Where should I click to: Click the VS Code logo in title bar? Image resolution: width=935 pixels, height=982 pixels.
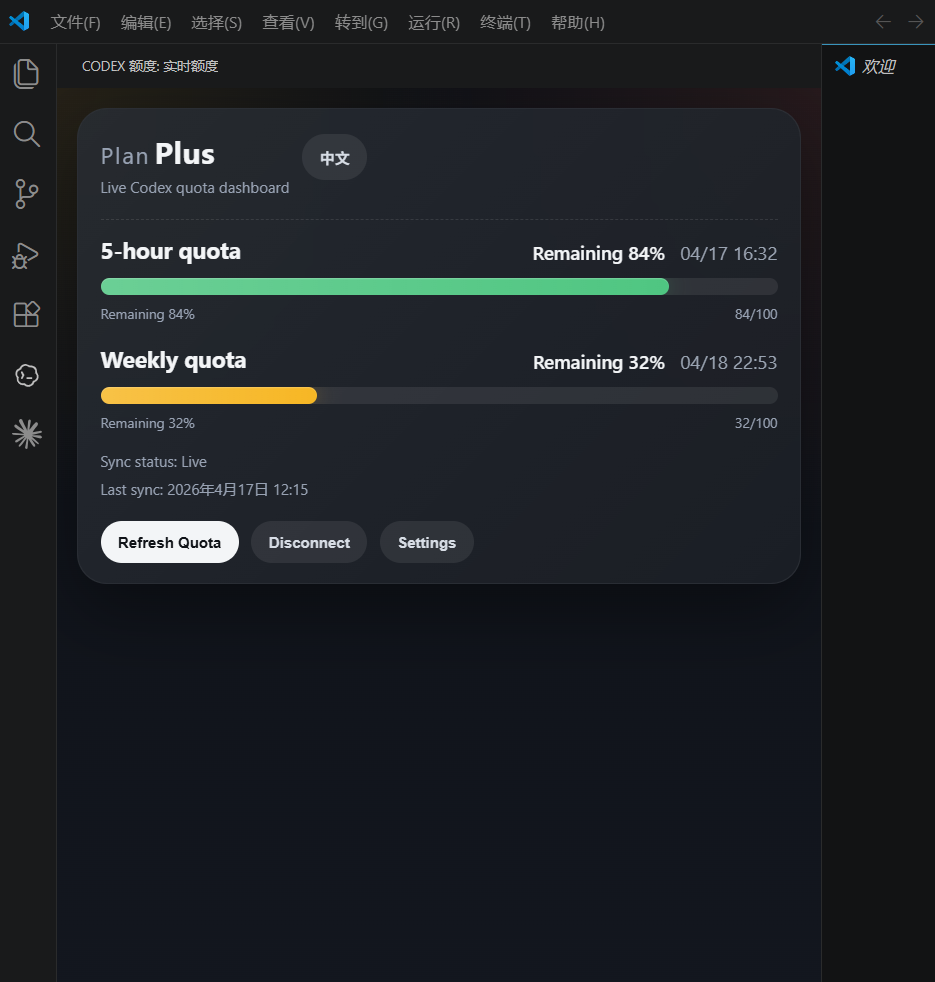click(x=19, y=22)
